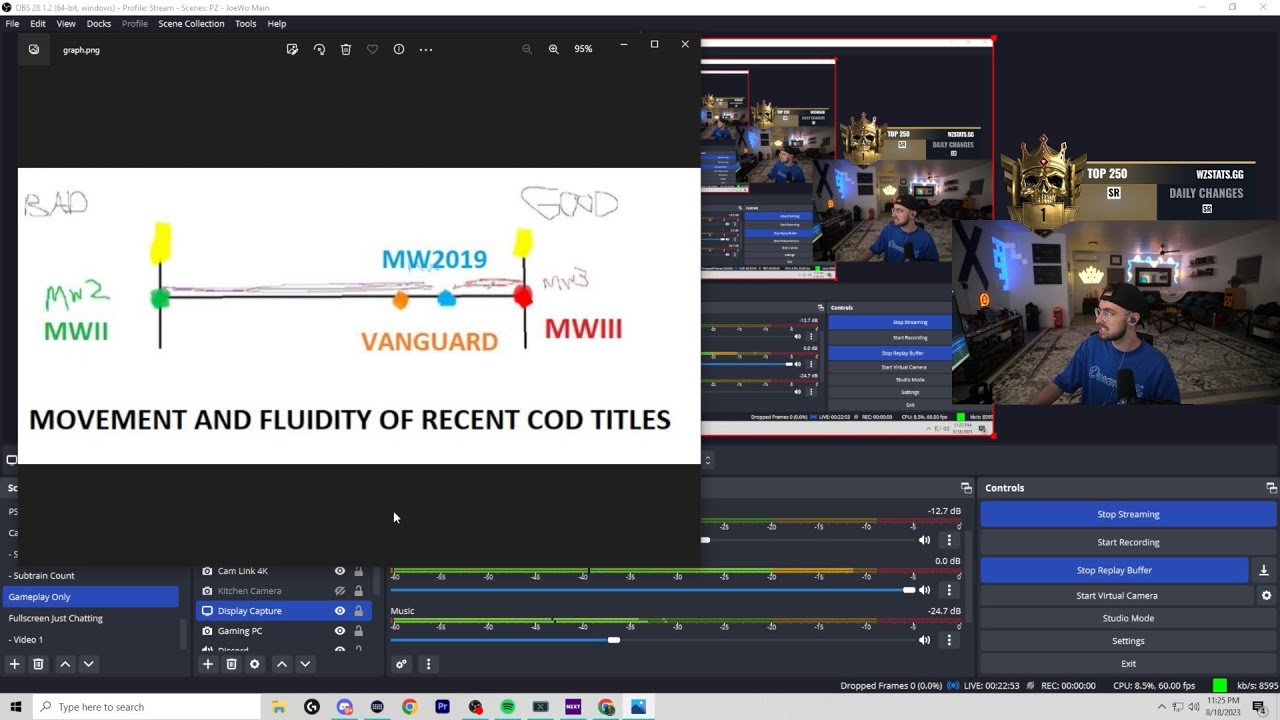1280x720 pixels.
Task: Move selected source up
Action: pos(282,664)
